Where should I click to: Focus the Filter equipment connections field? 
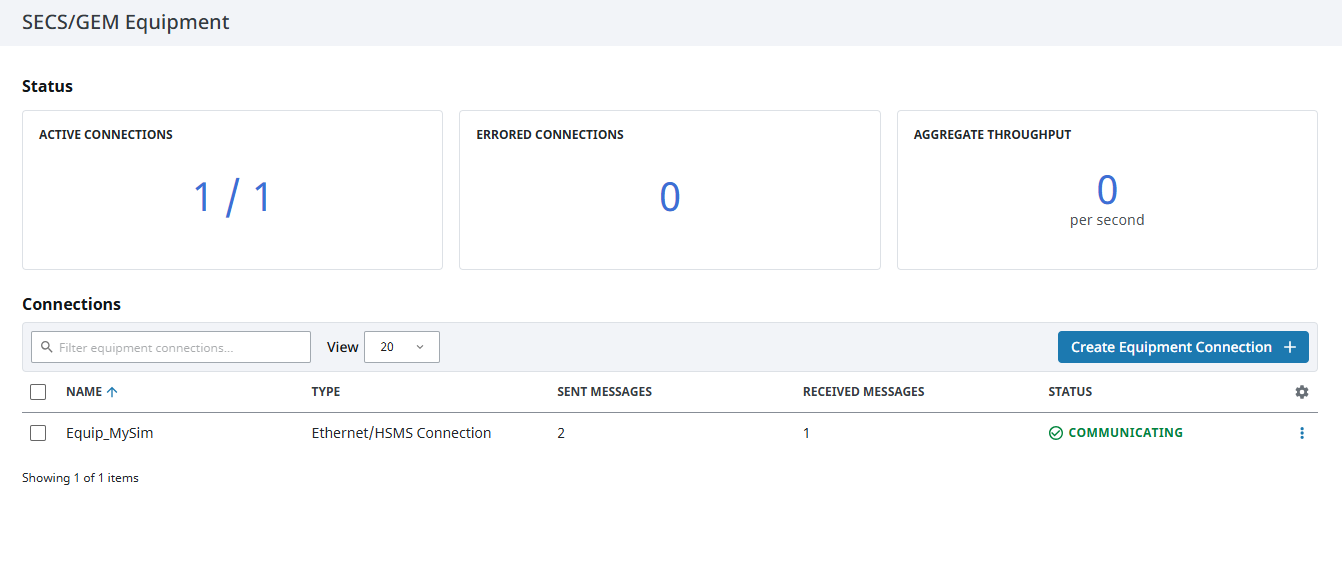click(180, 347)
